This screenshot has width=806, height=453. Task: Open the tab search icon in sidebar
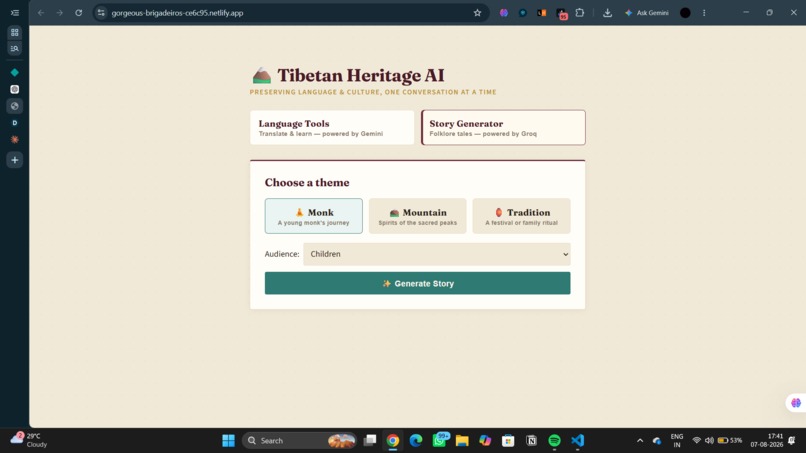pyautogui.click(x=14, y=48)
